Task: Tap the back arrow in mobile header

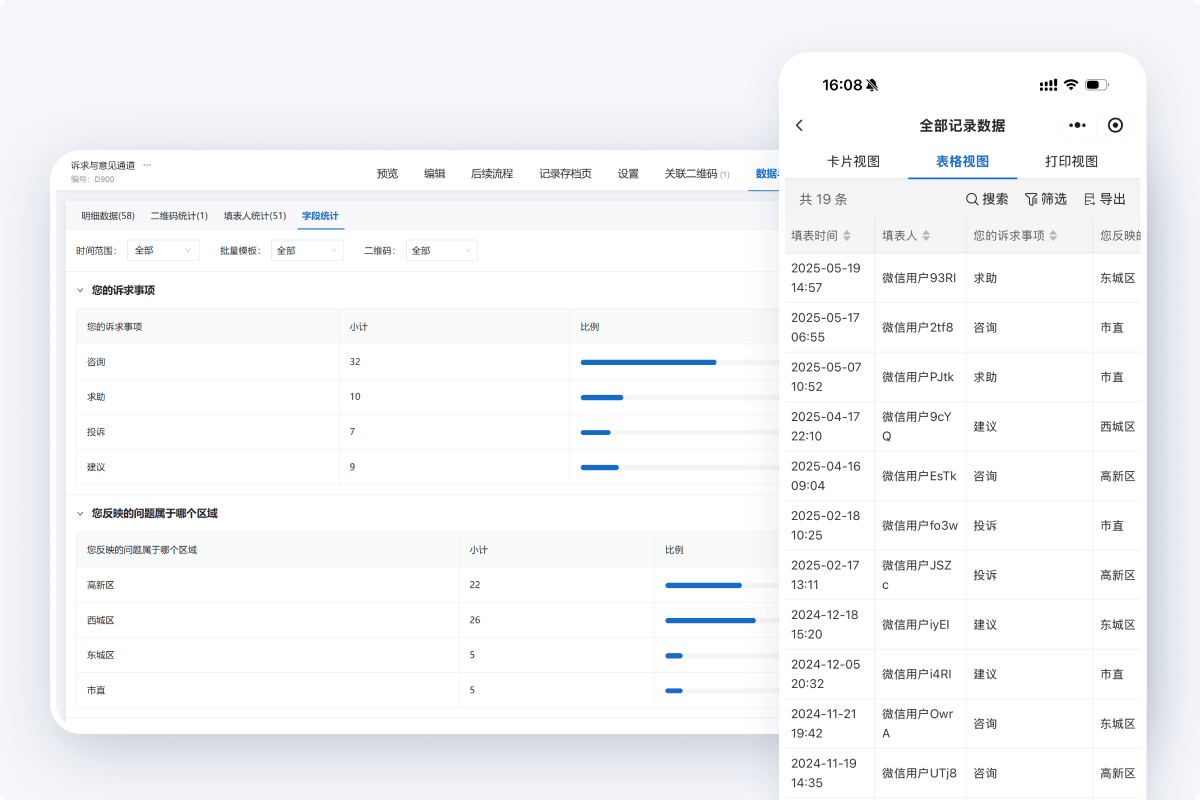Action: (799, 125)
